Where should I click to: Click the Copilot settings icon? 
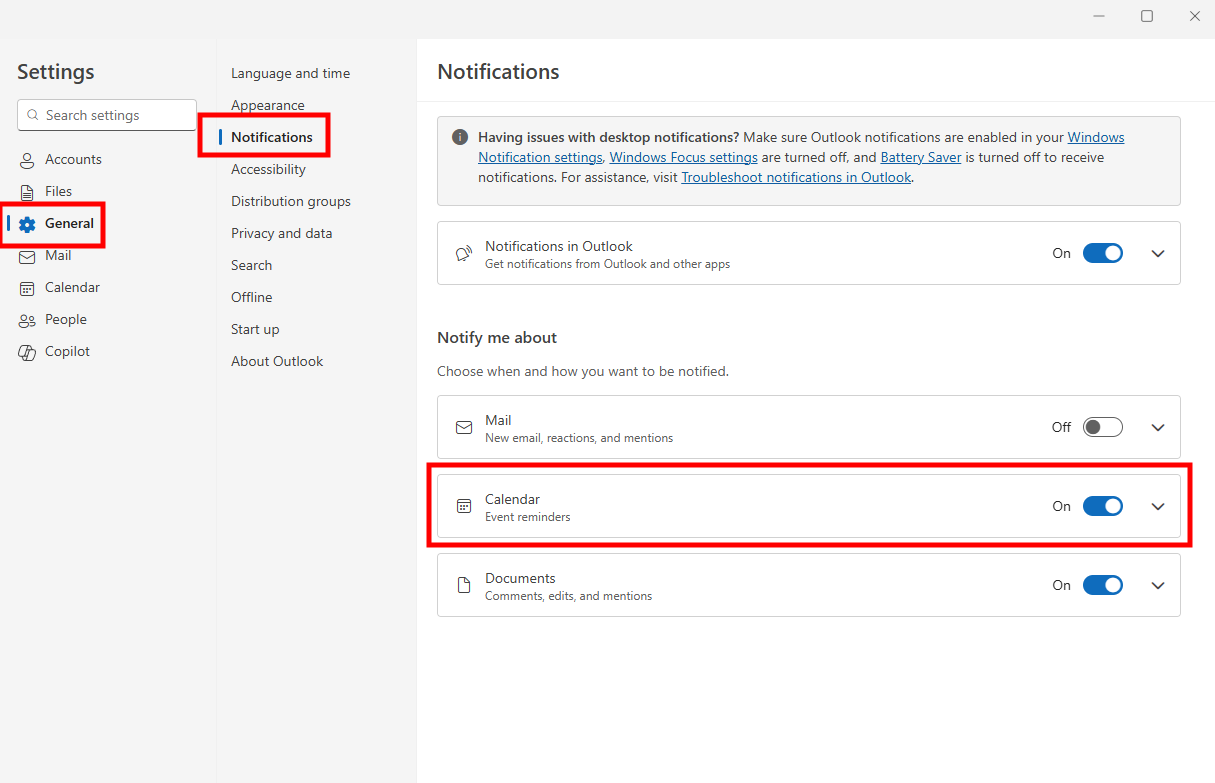25,351
